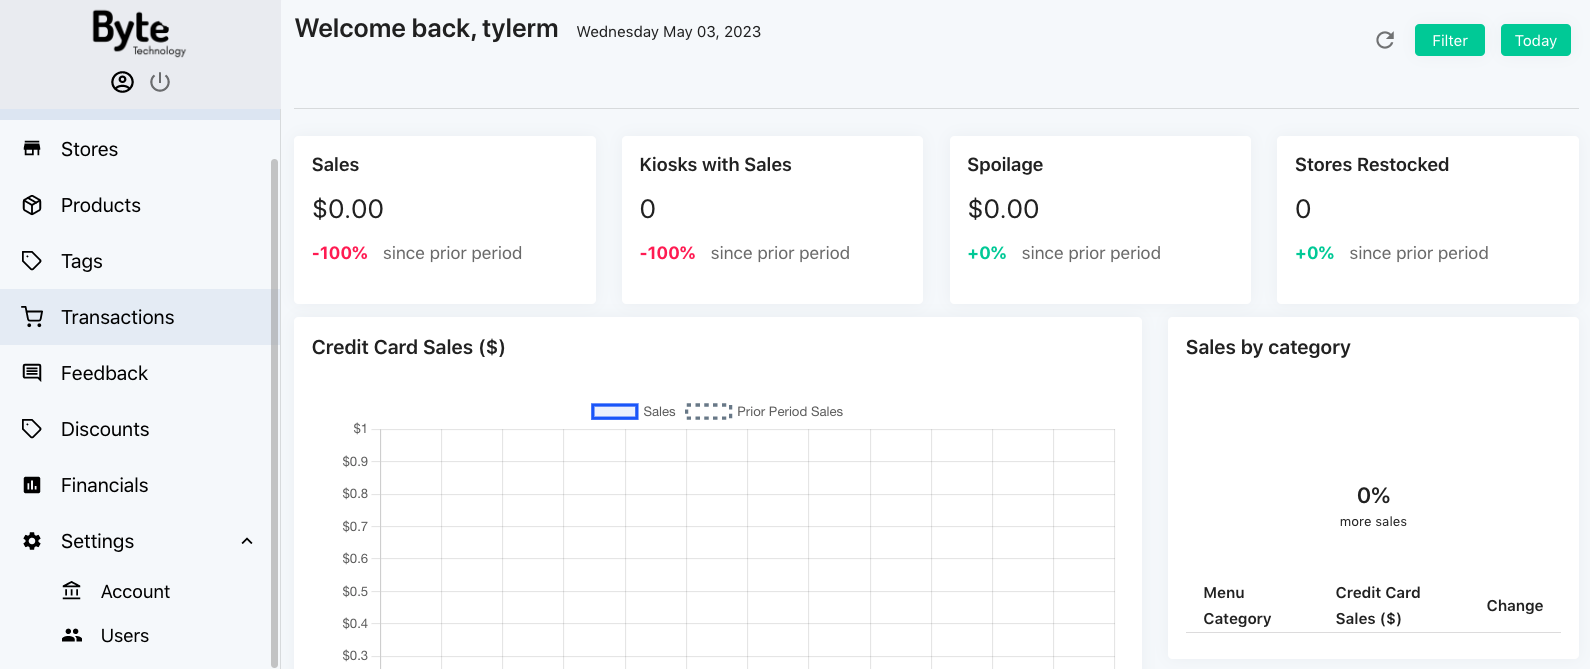Click the $0.5 y-axis label
This screenshot has height=669, width=1590.
point(355,591)
